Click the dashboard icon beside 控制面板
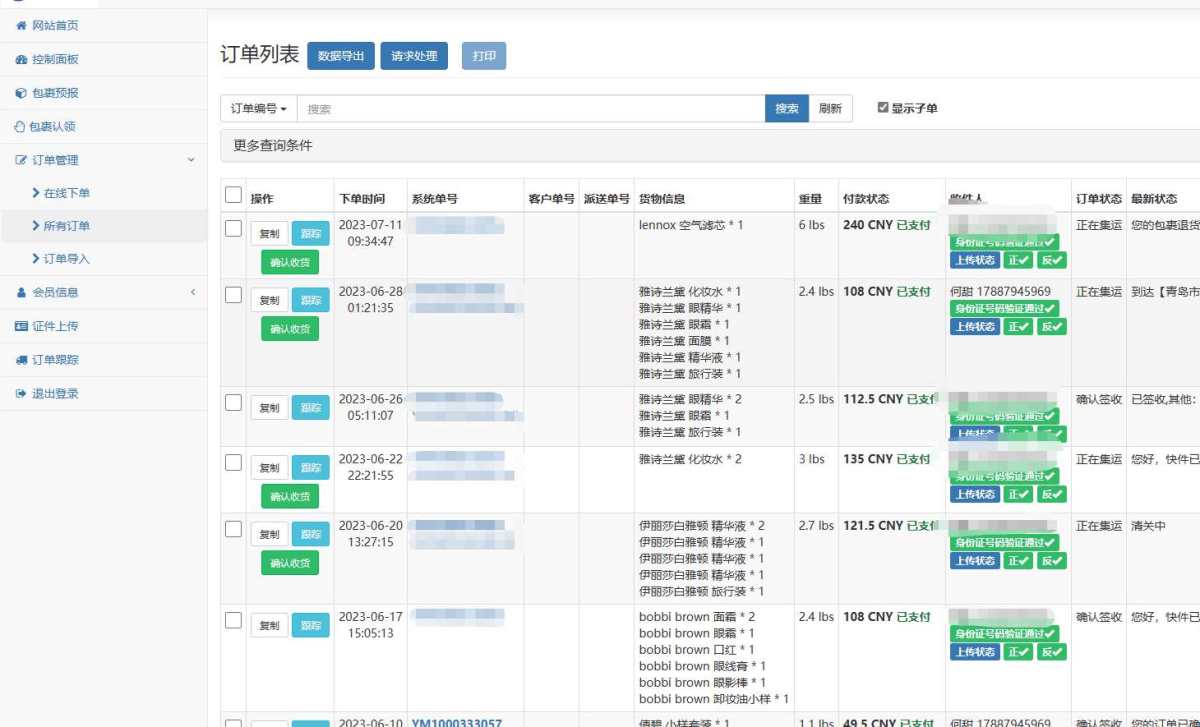Screen dimensions: 1200x727 pos(21,59)
